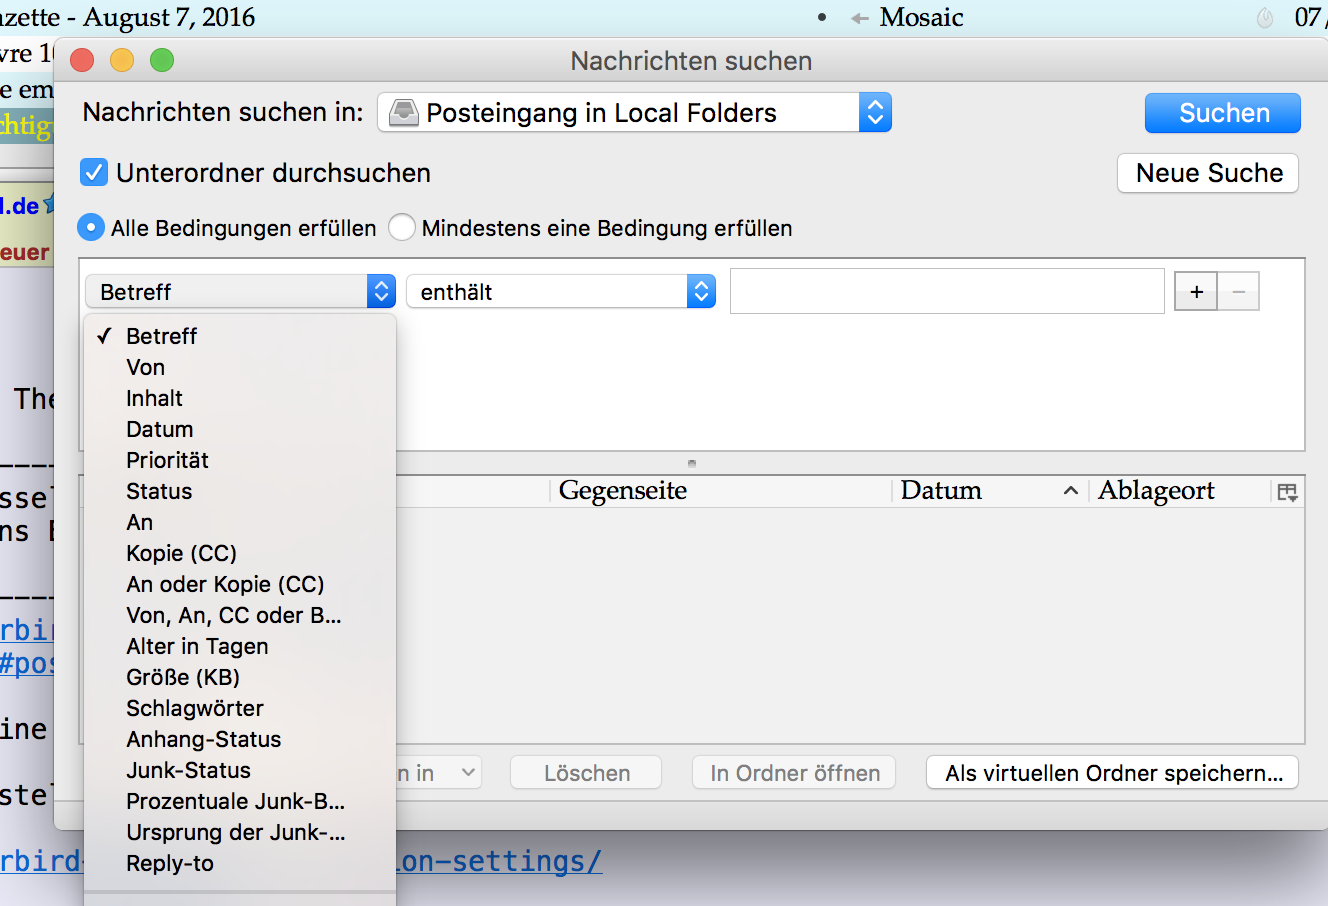This screenshot has width=1328, height=906.
Task: Open the enthält operator dropdown
Action: 561,292
